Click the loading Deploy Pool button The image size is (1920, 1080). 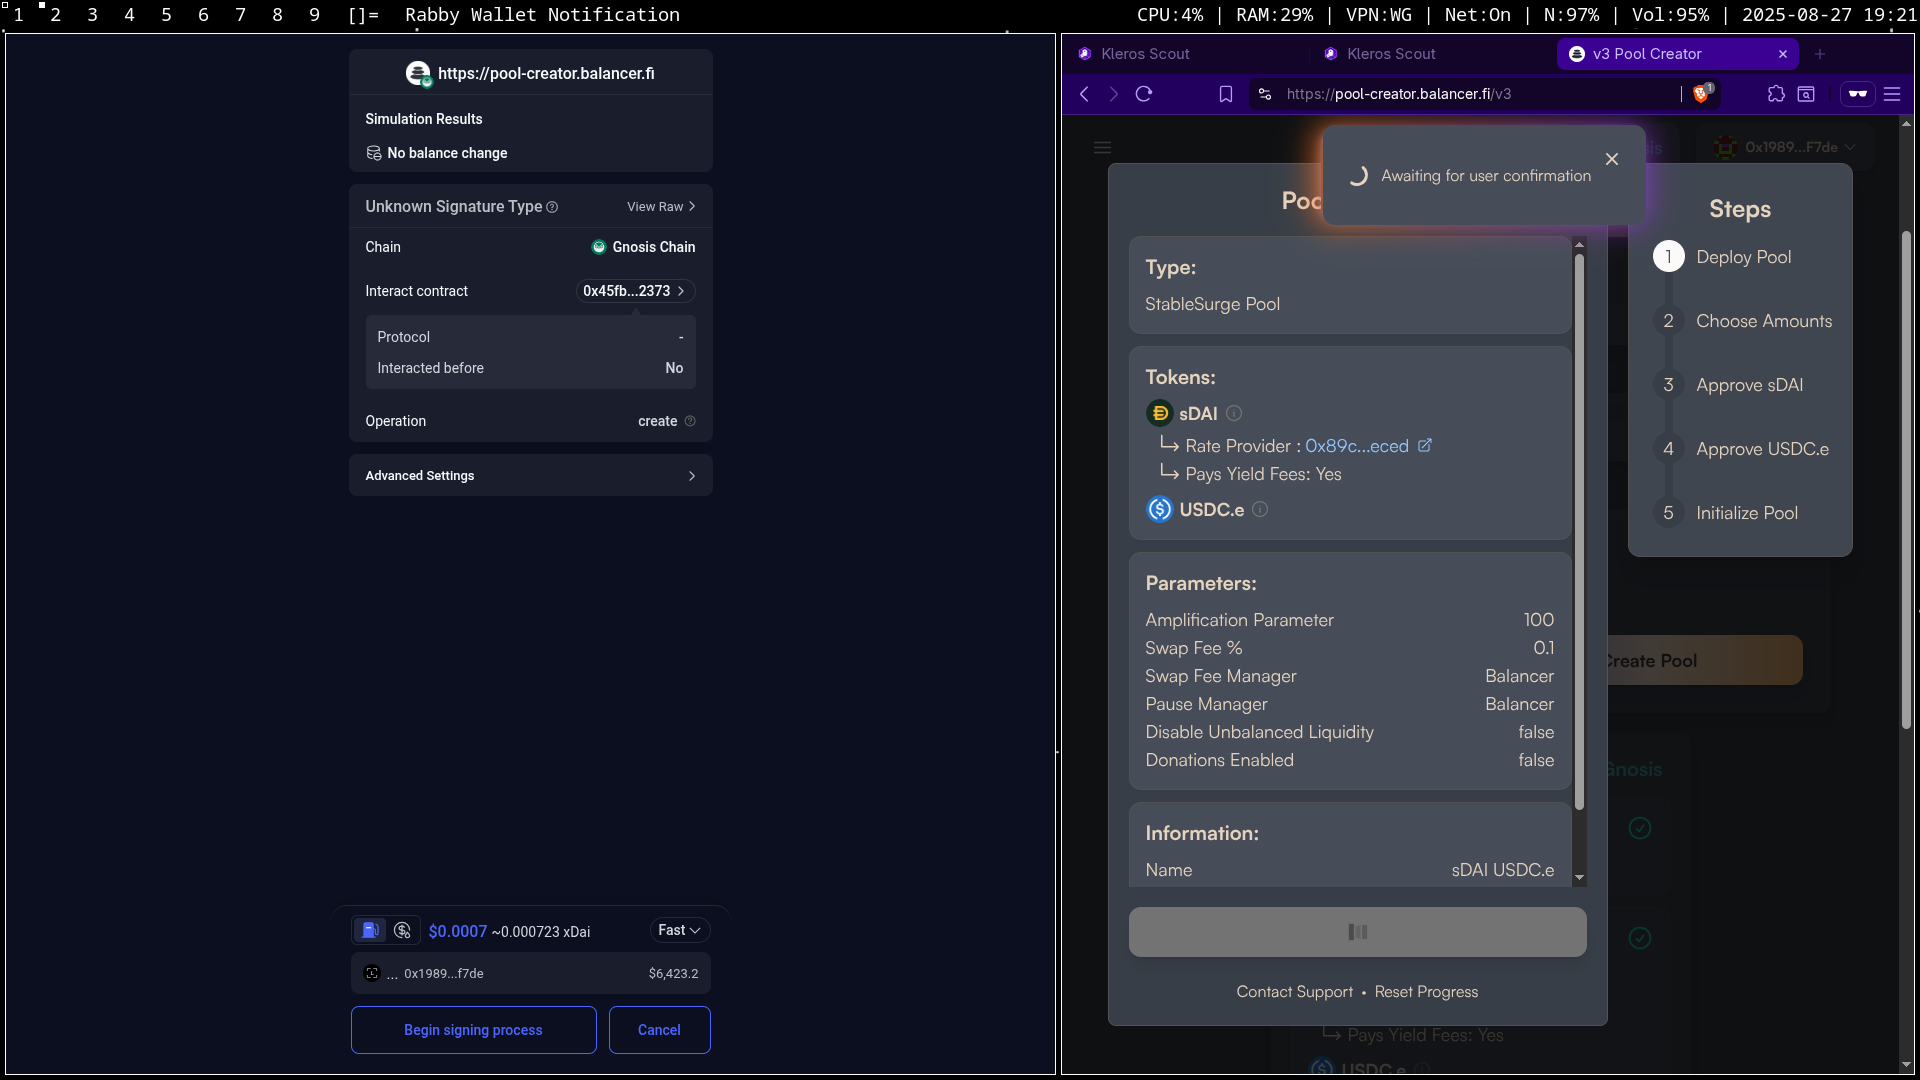pos(1358,932)
